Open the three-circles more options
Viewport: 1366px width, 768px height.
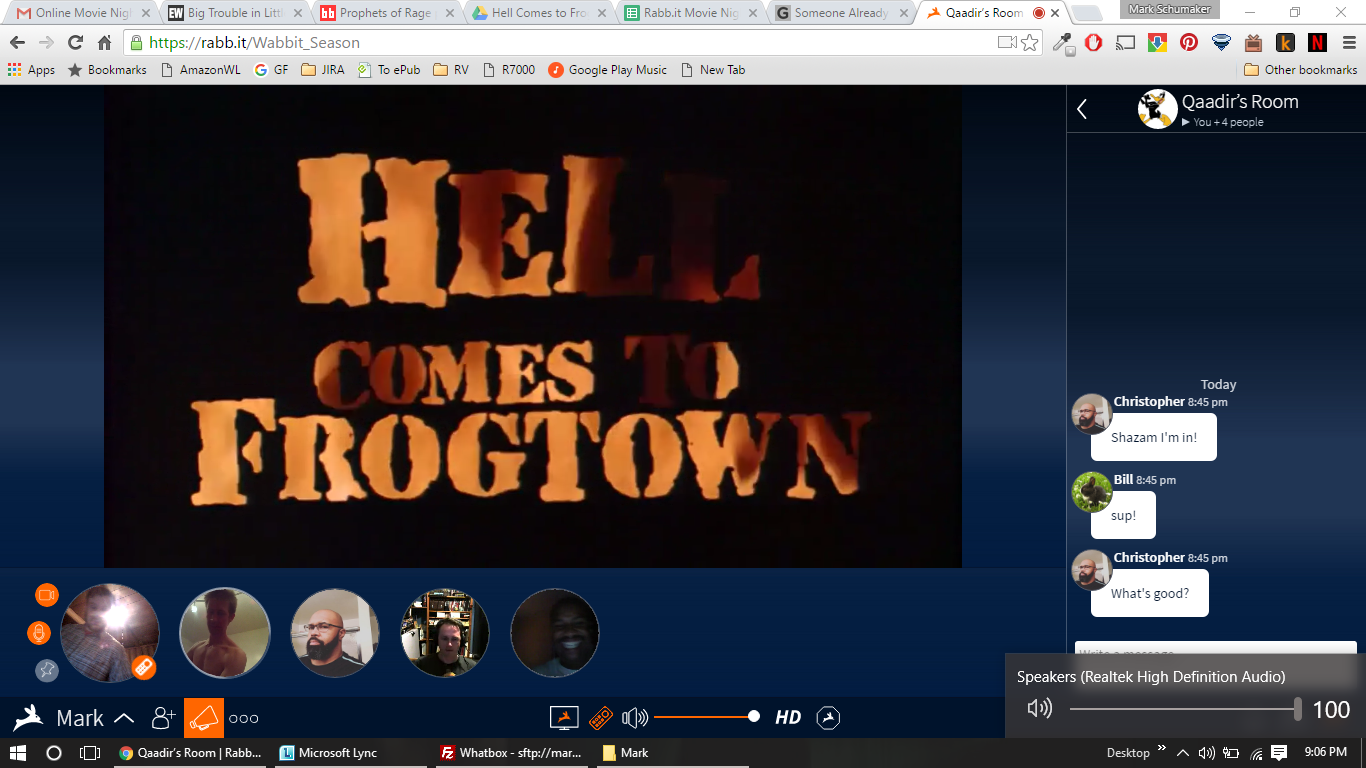(x=244, y=719)
